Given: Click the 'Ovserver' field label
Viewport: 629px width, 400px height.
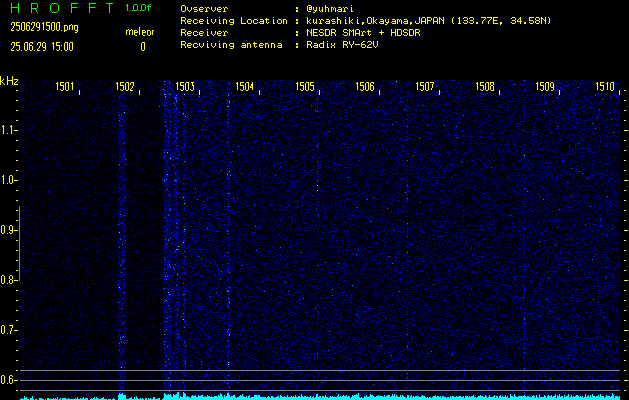Looking at the screenshot, I should click(204, 9).
